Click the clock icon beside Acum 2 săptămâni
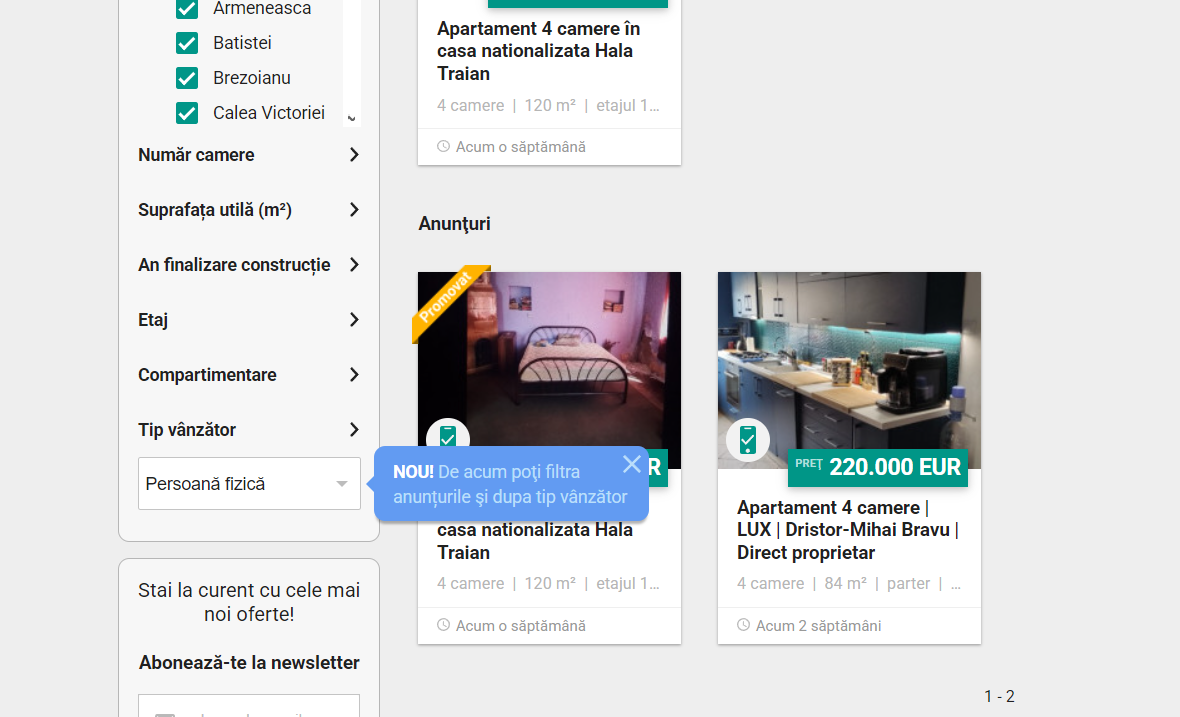 click(744, 625)
